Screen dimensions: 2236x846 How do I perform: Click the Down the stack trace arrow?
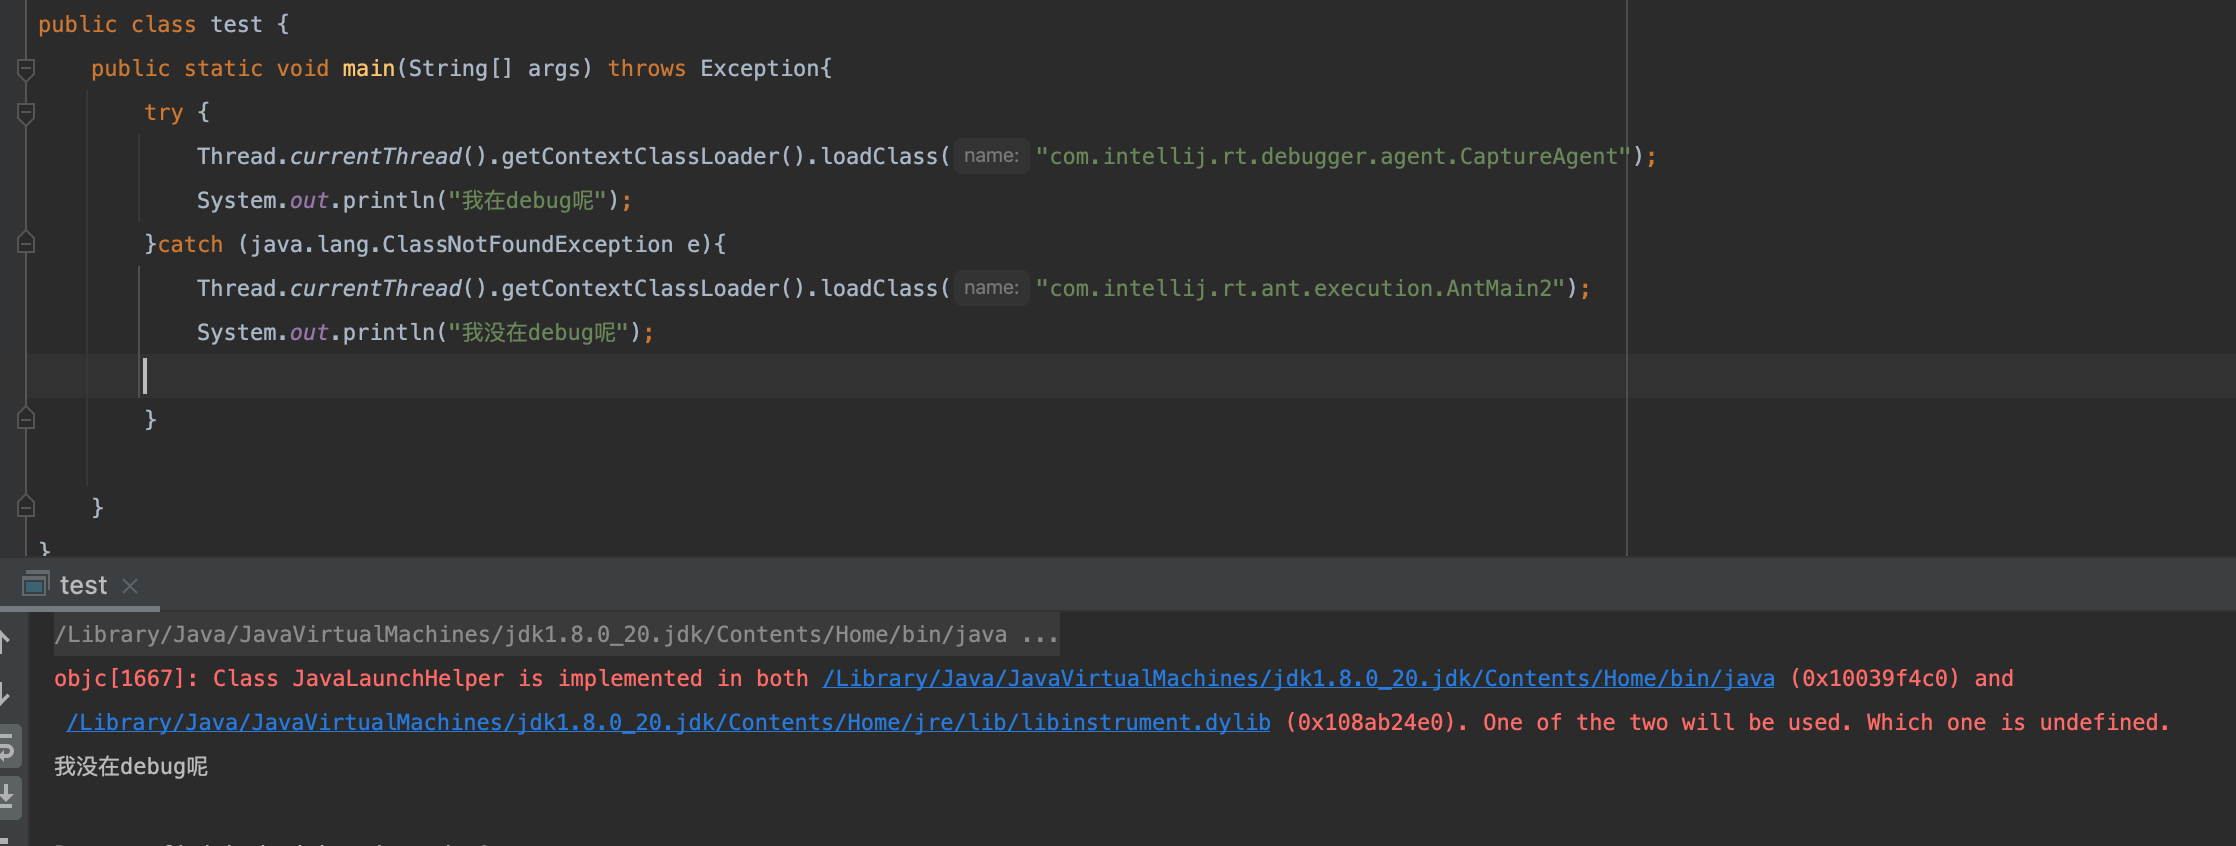5,693
